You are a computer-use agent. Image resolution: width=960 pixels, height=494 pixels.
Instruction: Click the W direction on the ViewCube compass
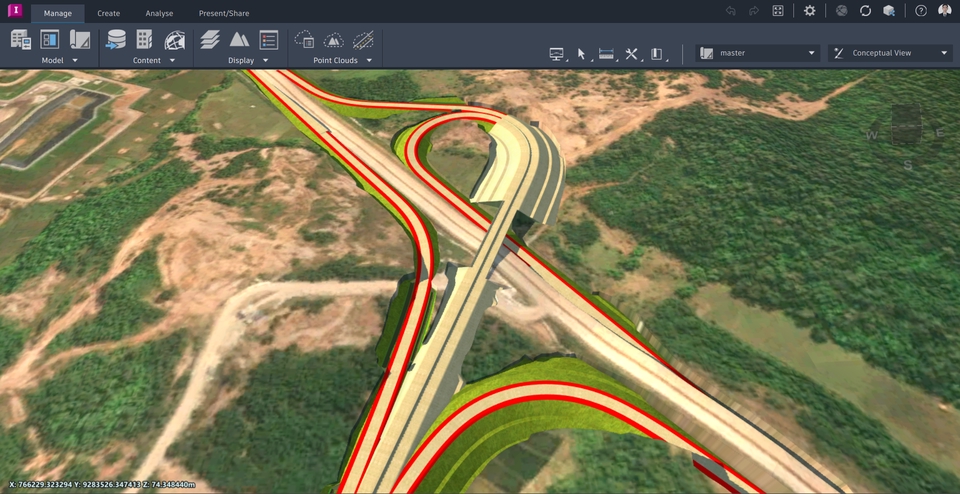click(x=872, y=135)
